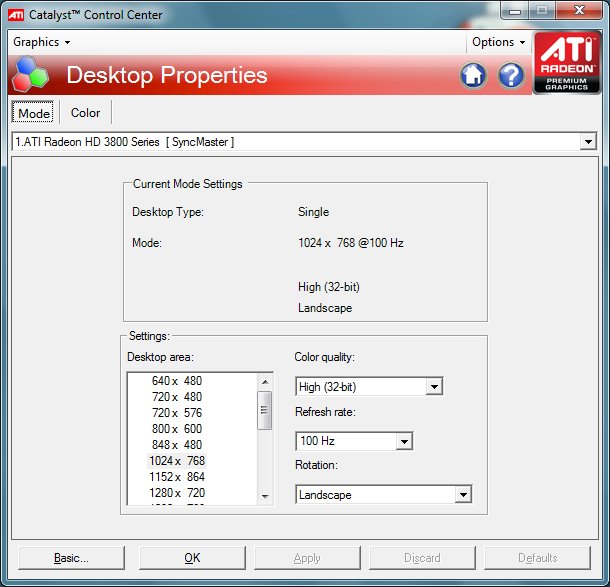Select 848 x 480 desktop area
The height and width of the screenshot is (587, 610).
(177, 444)
